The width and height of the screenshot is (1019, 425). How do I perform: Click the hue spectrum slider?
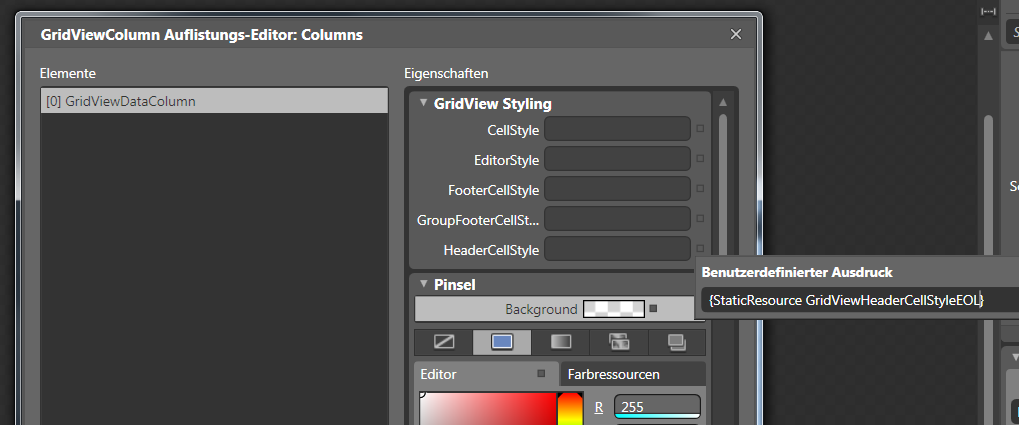(570, 409)
